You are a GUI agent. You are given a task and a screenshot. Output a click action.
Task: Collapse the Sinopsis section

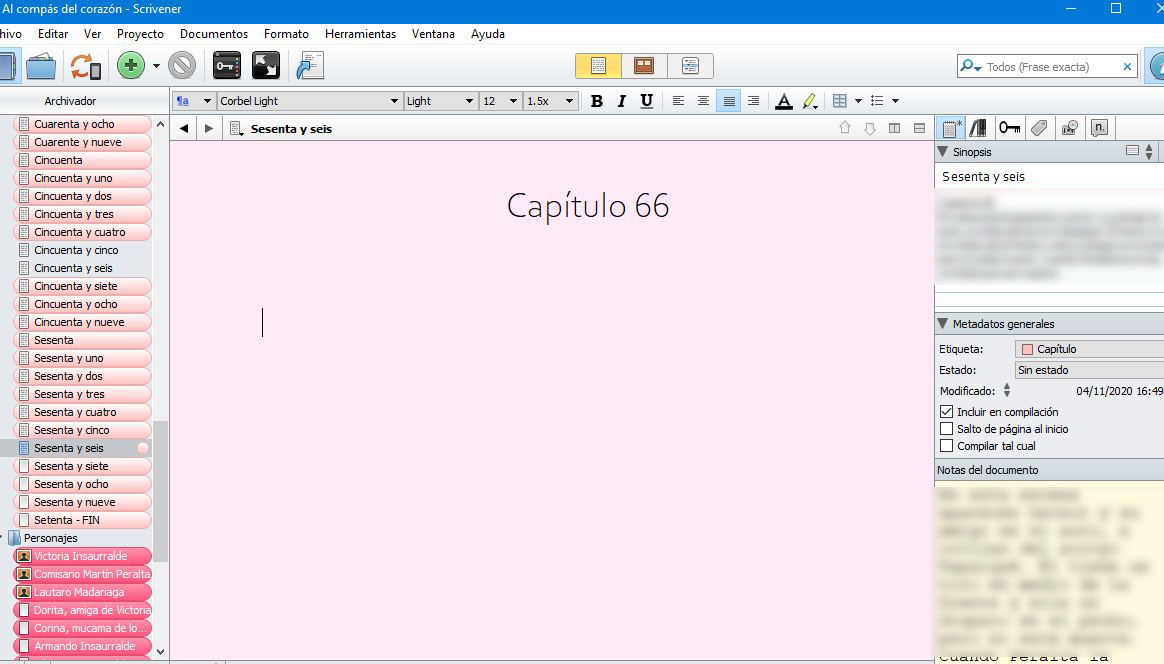(943, 152)
